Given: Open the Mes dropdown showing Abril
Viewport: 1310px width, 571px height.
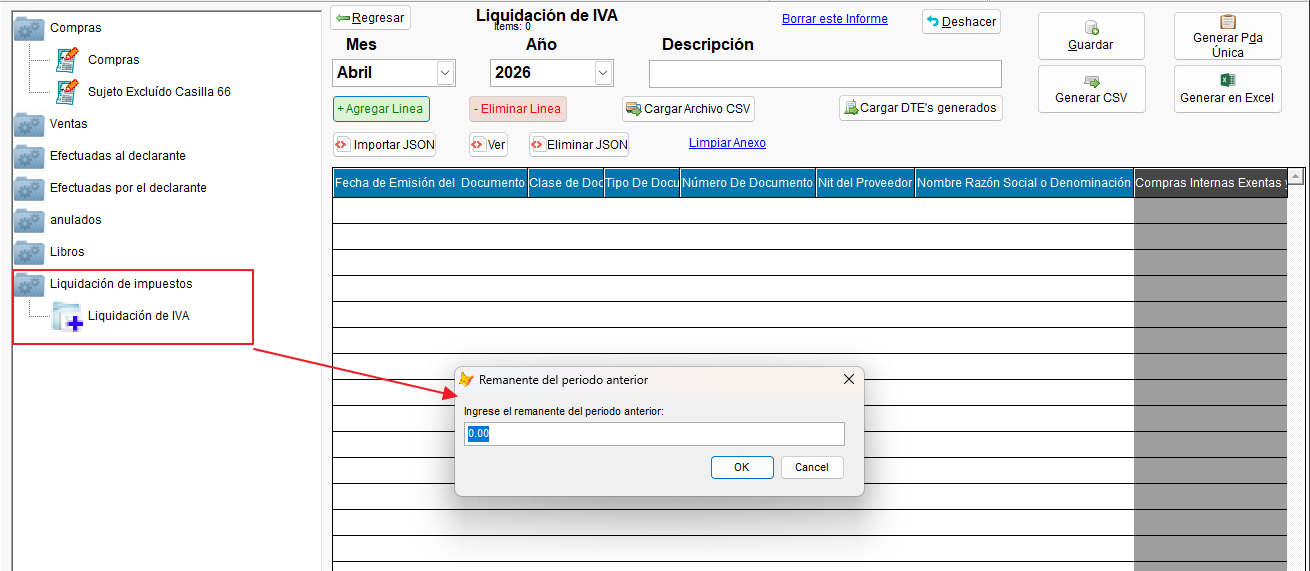Looking at the screenshot, I should click(445, 73).
